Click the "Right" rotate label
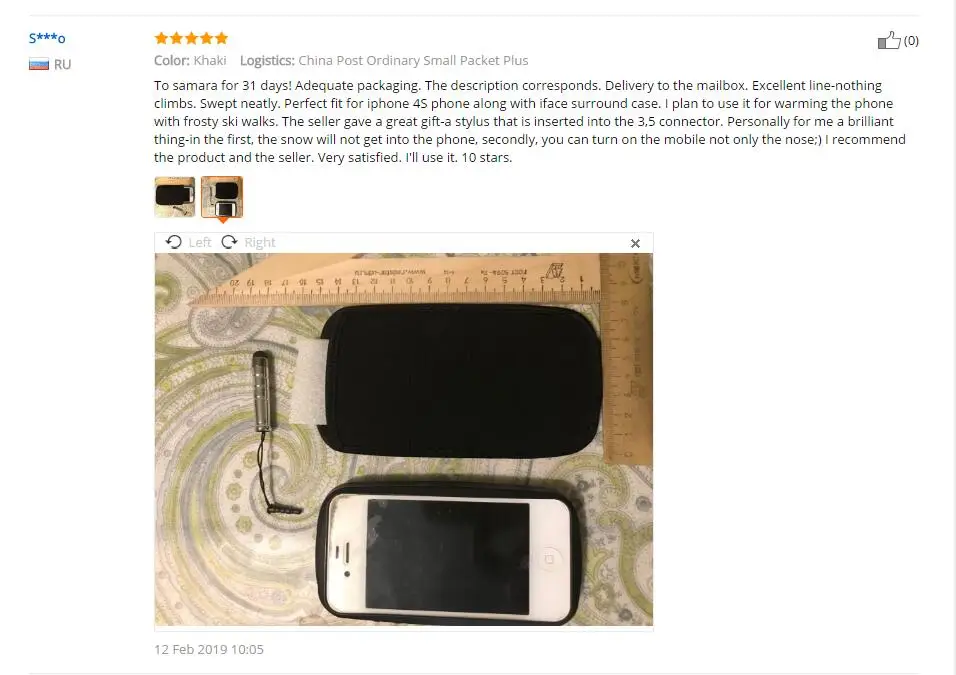The image size is (956, 675). pos(260,243)
